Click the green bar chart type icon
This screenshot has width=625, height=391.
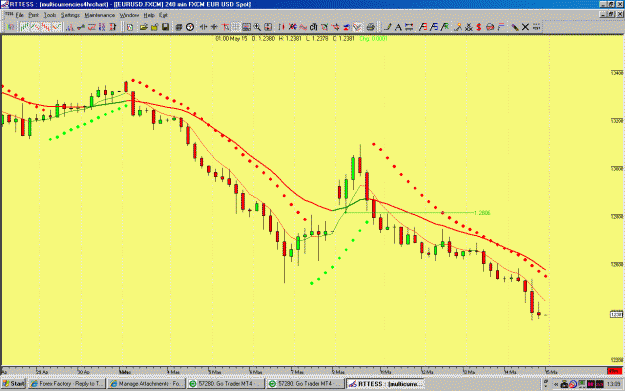pyautogui.click(x=25, y=27)
